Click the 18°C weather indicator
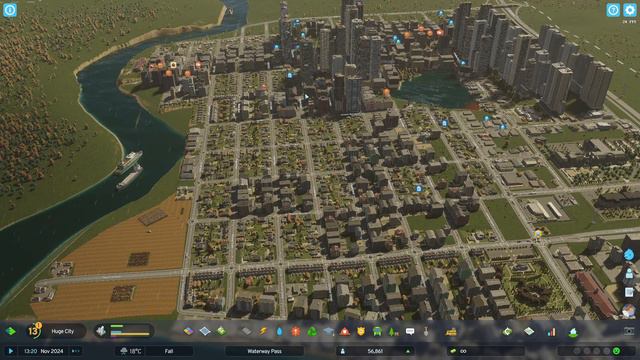The width and height of the screenshot is (640, 360). (x=131, y=351)
